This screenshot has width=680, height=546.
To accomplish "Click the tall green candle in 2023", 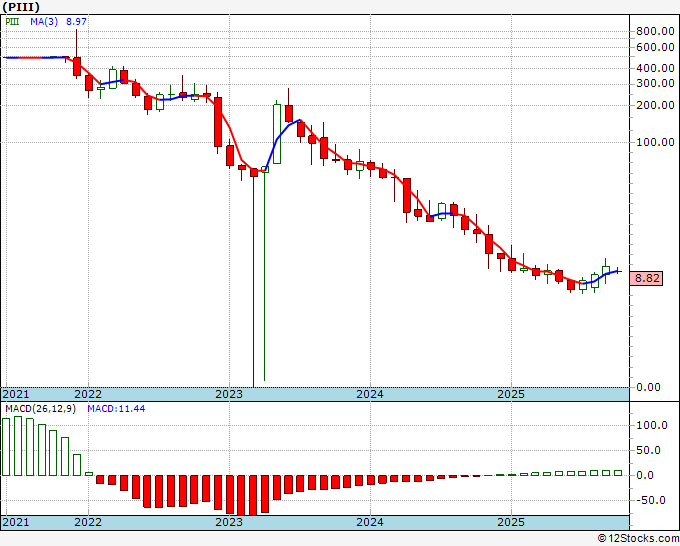I will pyautogui.click(x=277, y=134).
